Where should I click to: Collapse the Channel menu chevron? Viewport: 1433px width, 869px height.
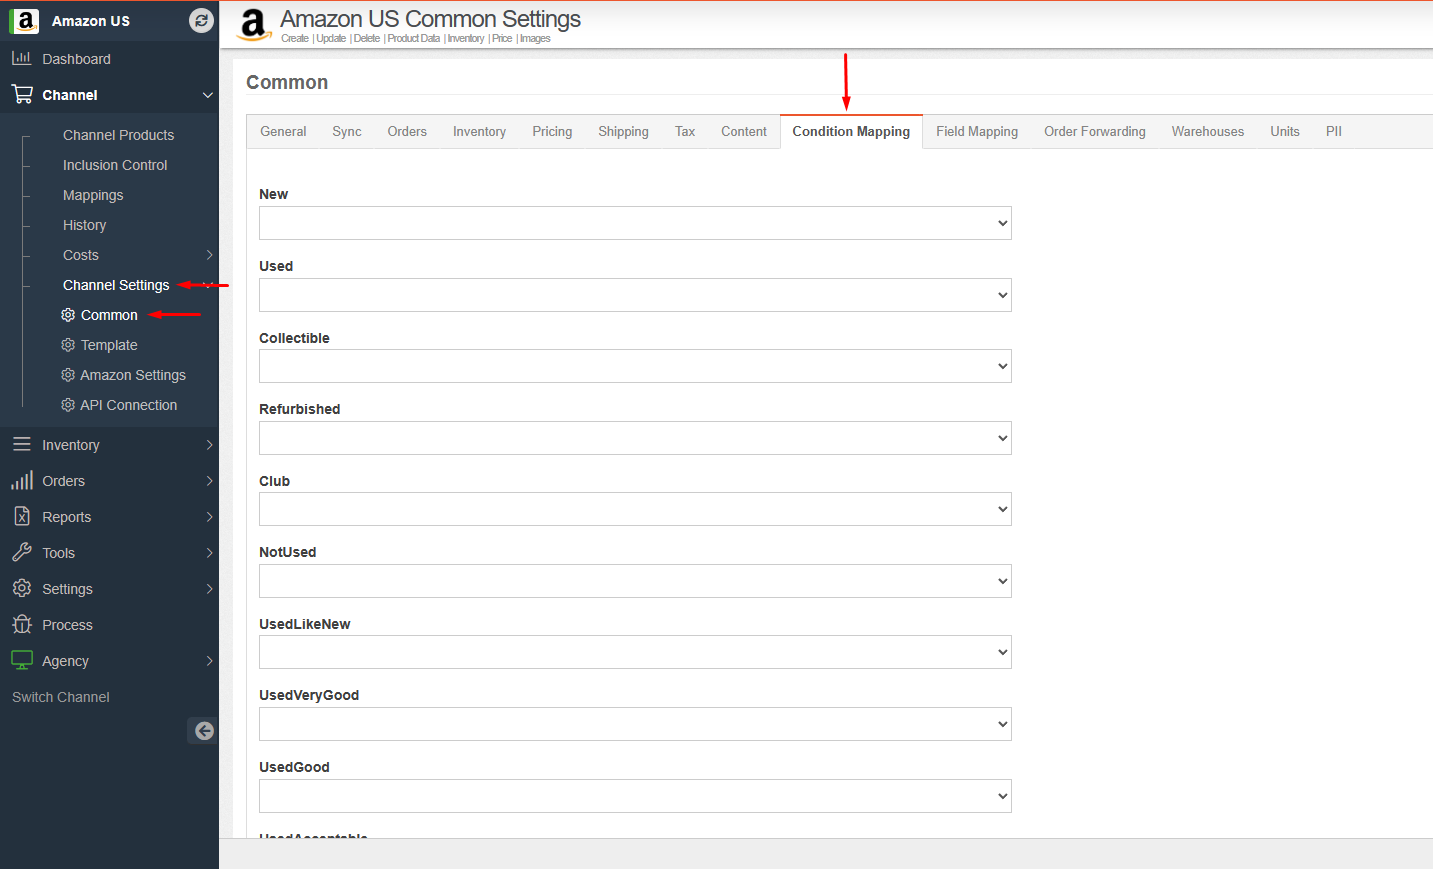tap(208, 95)
